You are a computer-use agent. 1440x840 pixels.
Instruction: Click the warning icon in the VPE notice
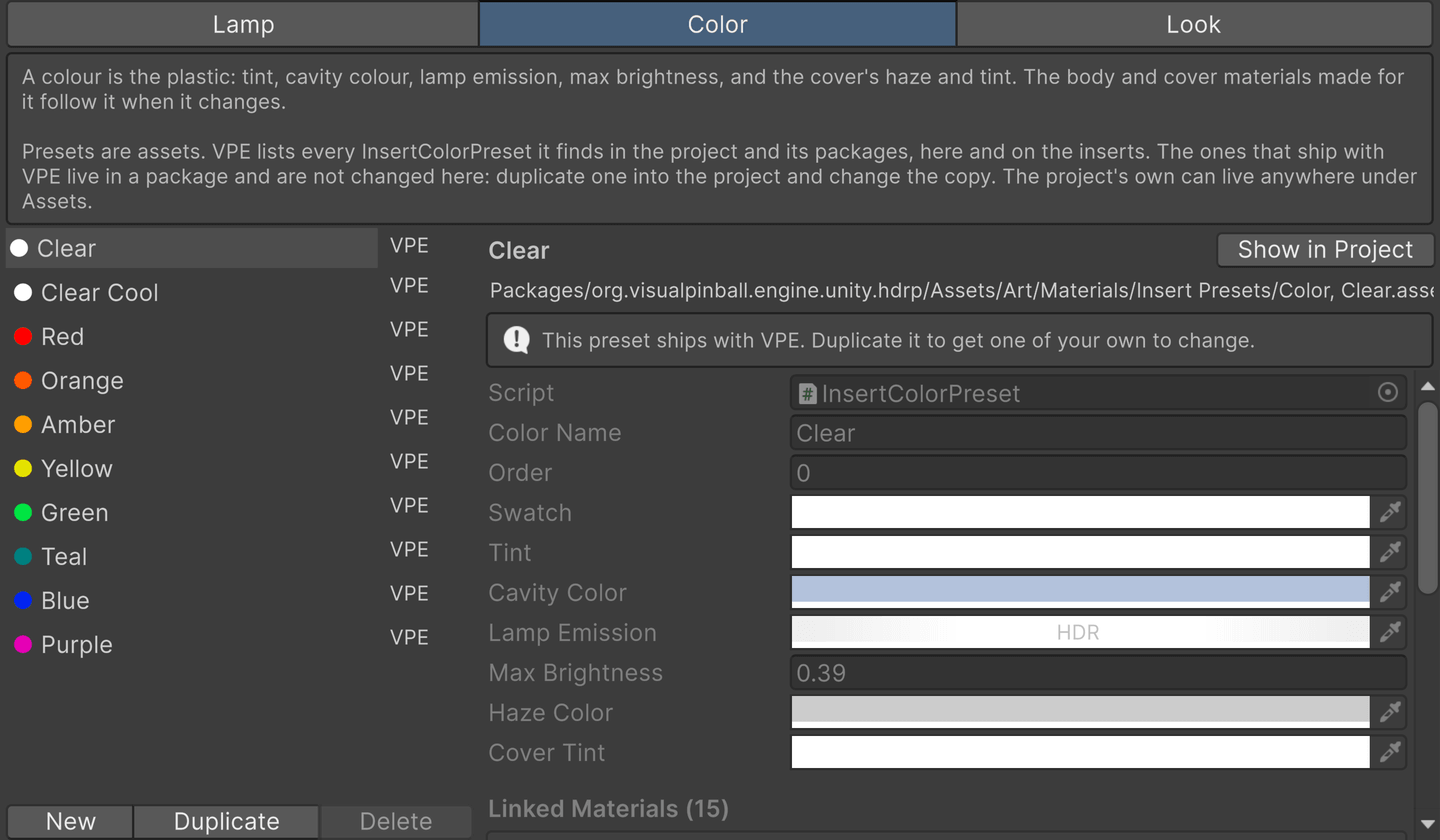click(516, 340)
